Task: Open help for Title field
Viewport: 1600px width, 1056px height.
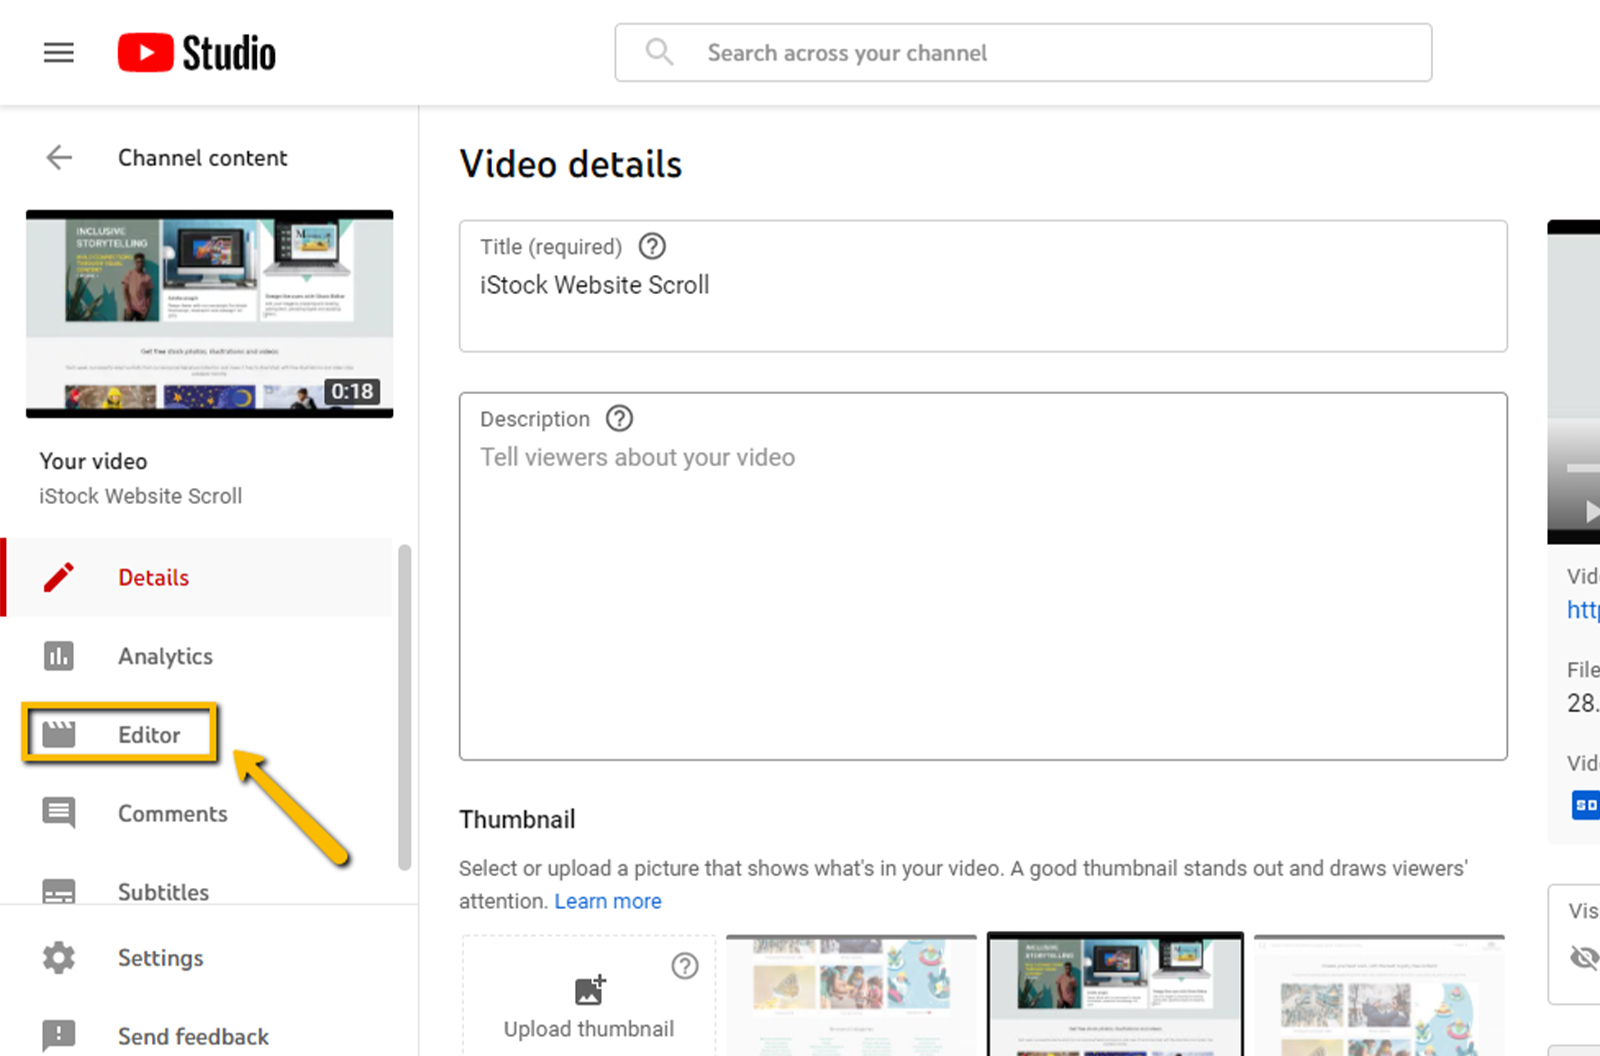Action: click(x=652, y=246)
